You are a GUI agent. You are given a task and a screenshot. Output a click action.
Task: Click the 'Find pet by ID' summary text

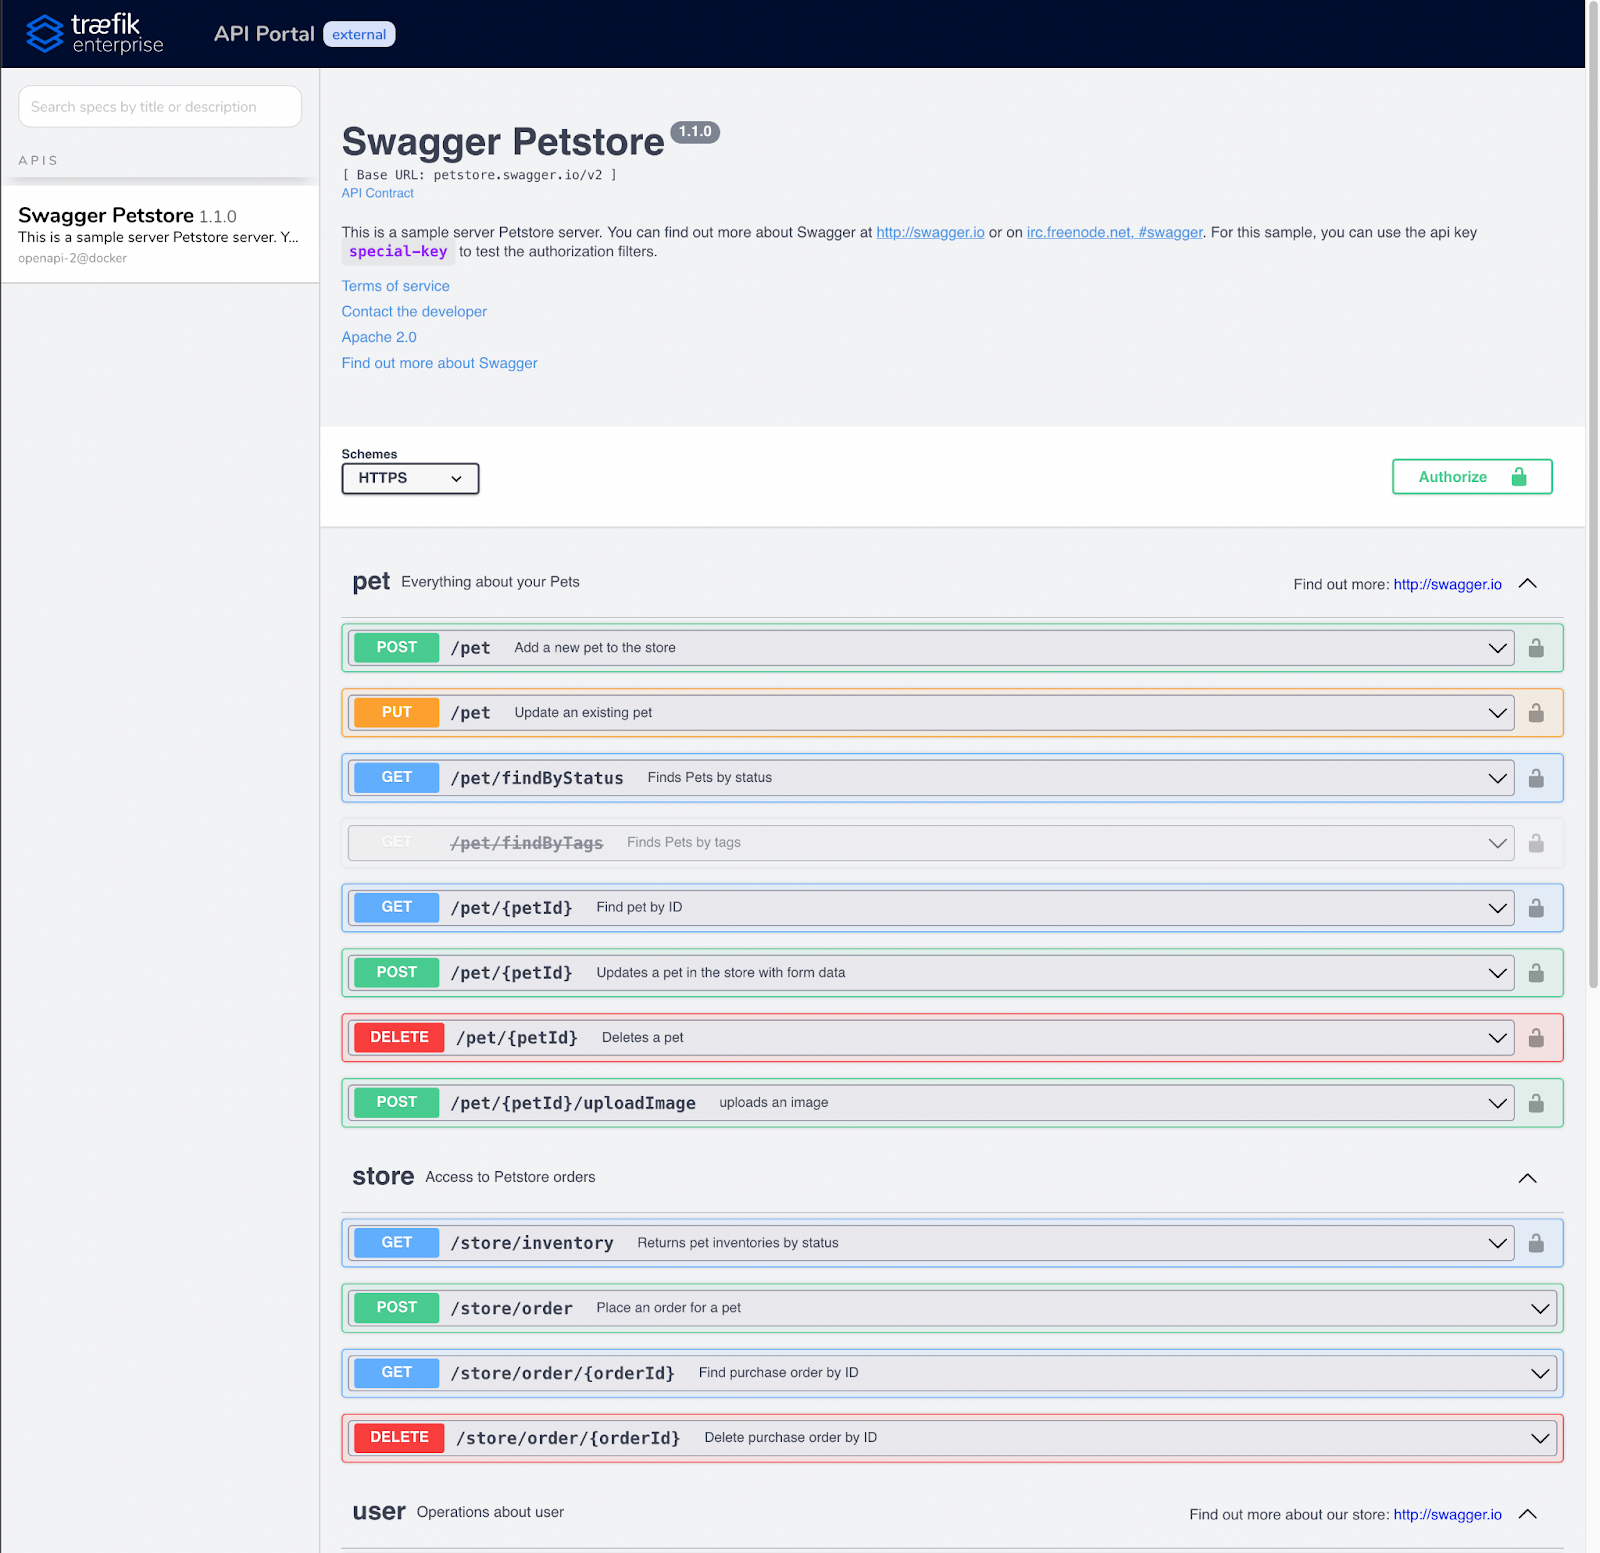[639, 908]
